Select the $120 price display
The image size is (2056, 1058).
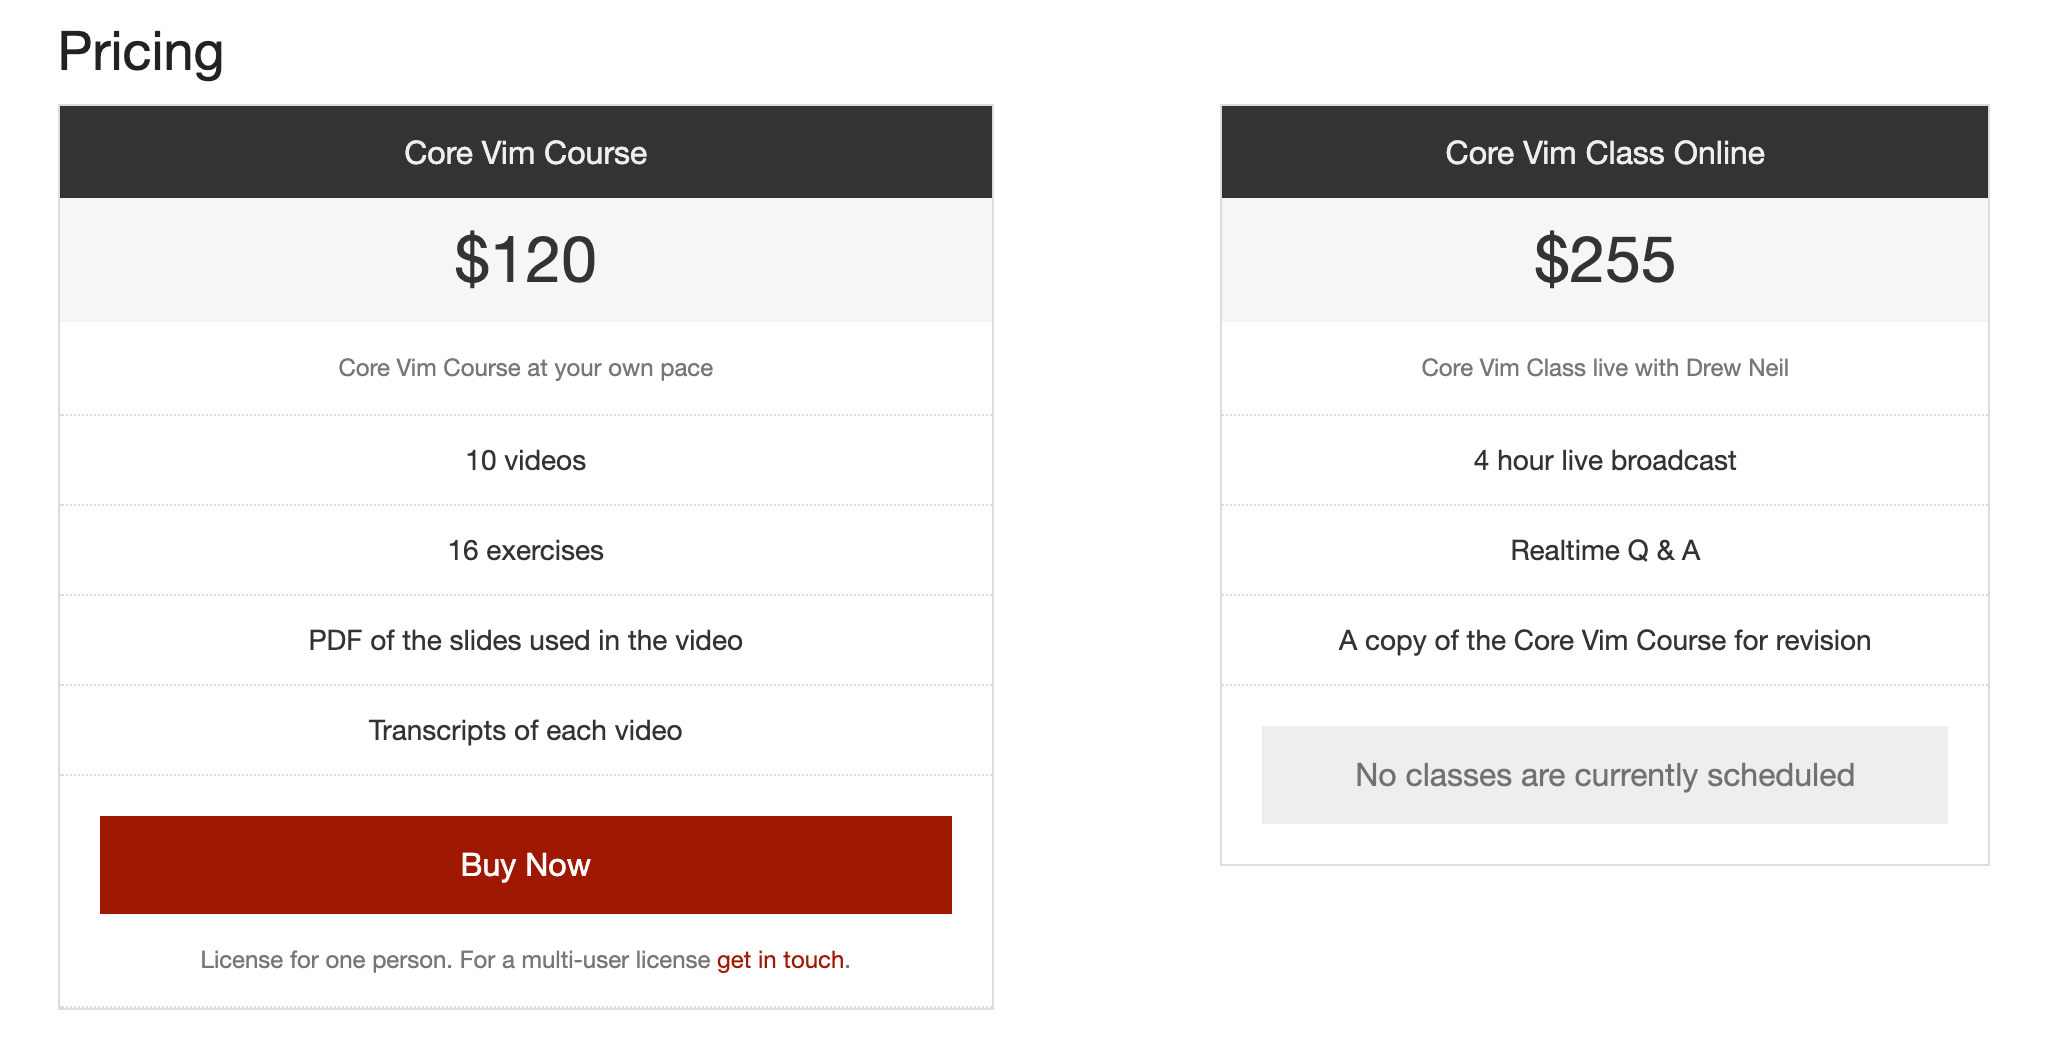[x=525, y=259]
